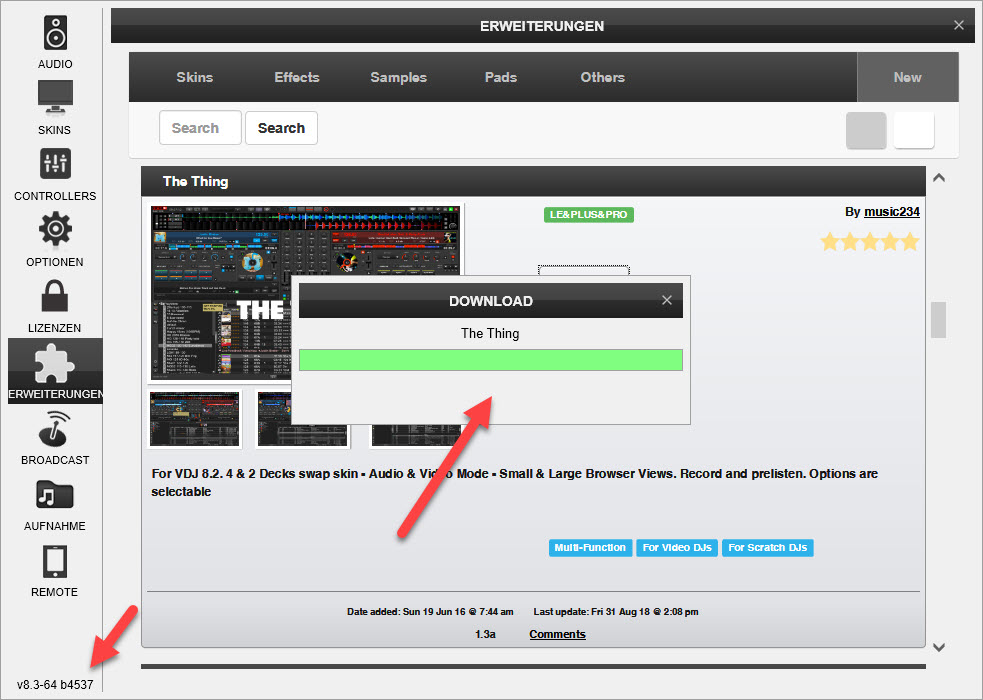
Task: Open the Comments link
Action: (x=557, y=634)
